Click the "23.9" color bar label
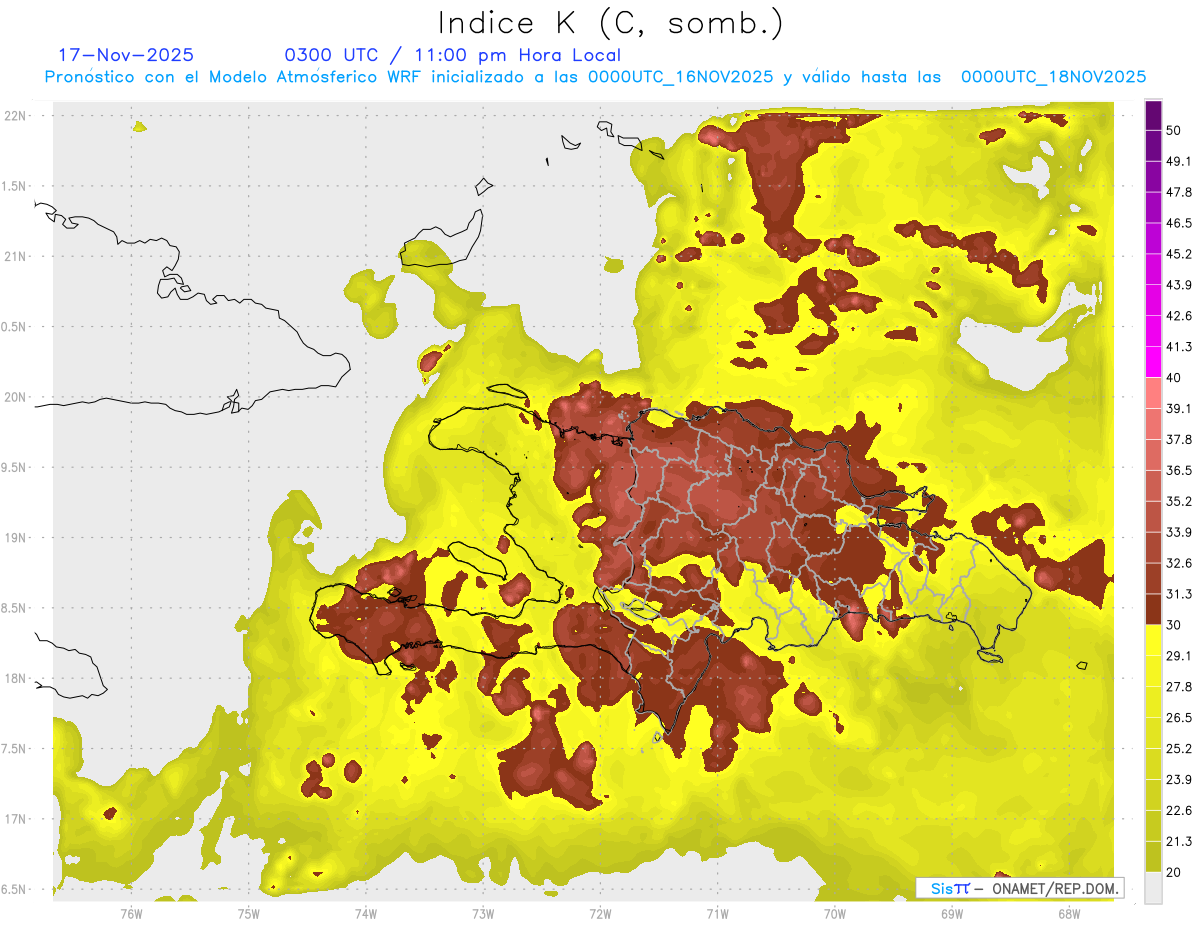The image size is (1200, 927). point(1179,779)
